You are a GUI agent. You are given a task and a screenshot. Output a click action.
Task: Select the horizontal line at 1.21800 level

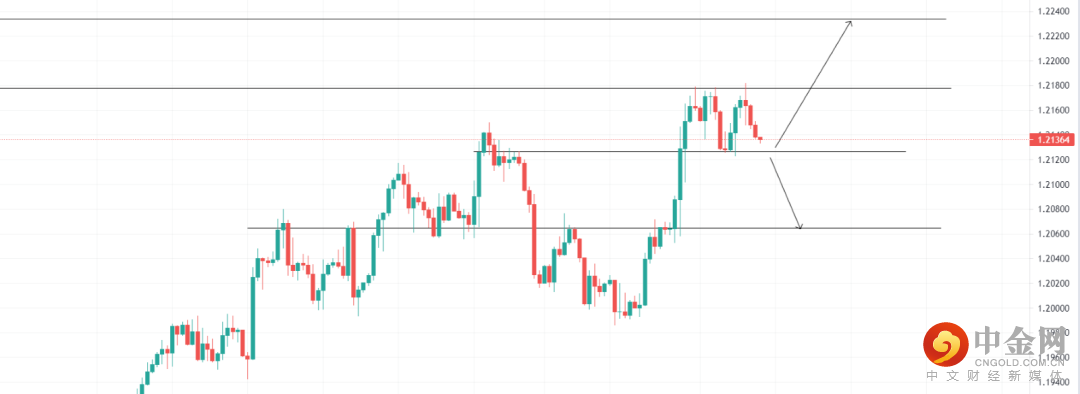coord(475,88)
